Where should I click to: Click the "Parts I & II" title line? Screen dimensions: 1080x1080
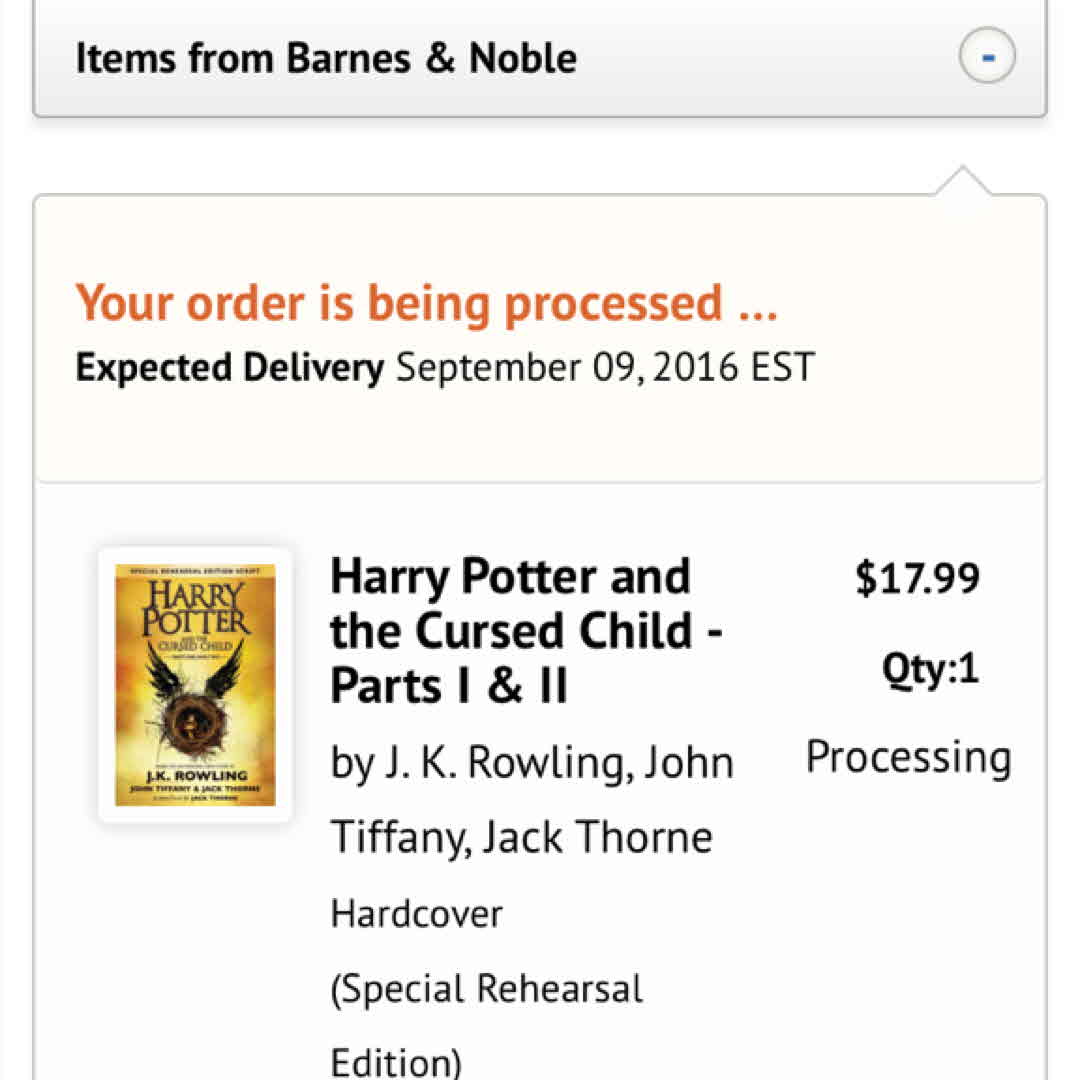449,686
